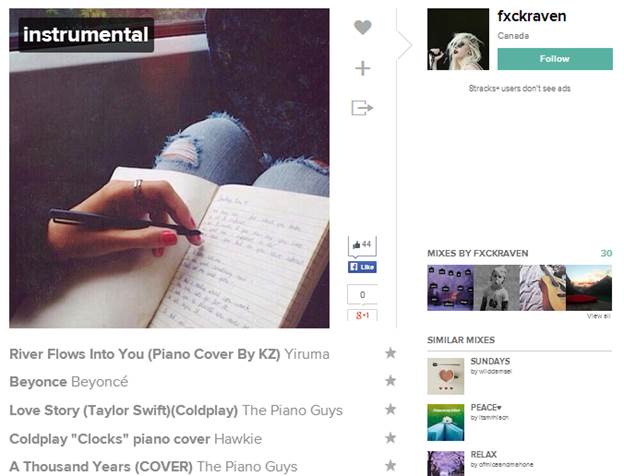Open the mountain sunset mix thumbnail

point(589,288)
